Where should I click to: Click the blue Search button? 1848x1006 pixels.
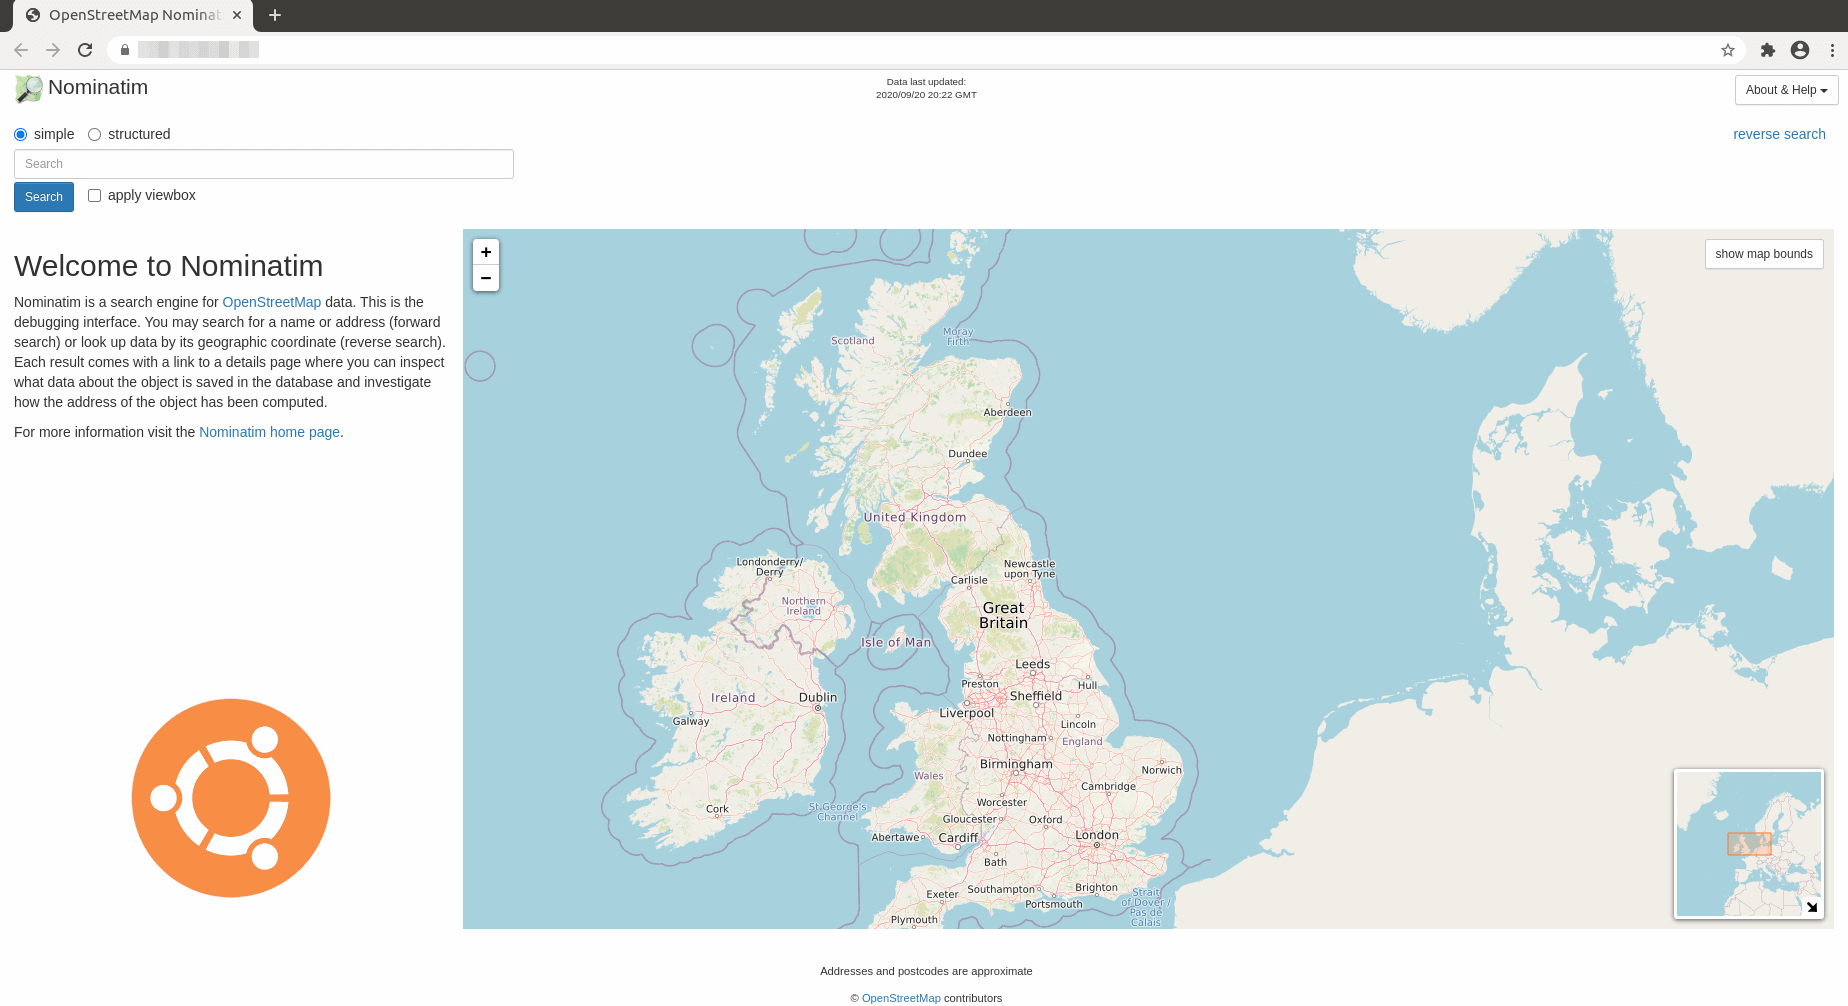[x=44, y=197]
